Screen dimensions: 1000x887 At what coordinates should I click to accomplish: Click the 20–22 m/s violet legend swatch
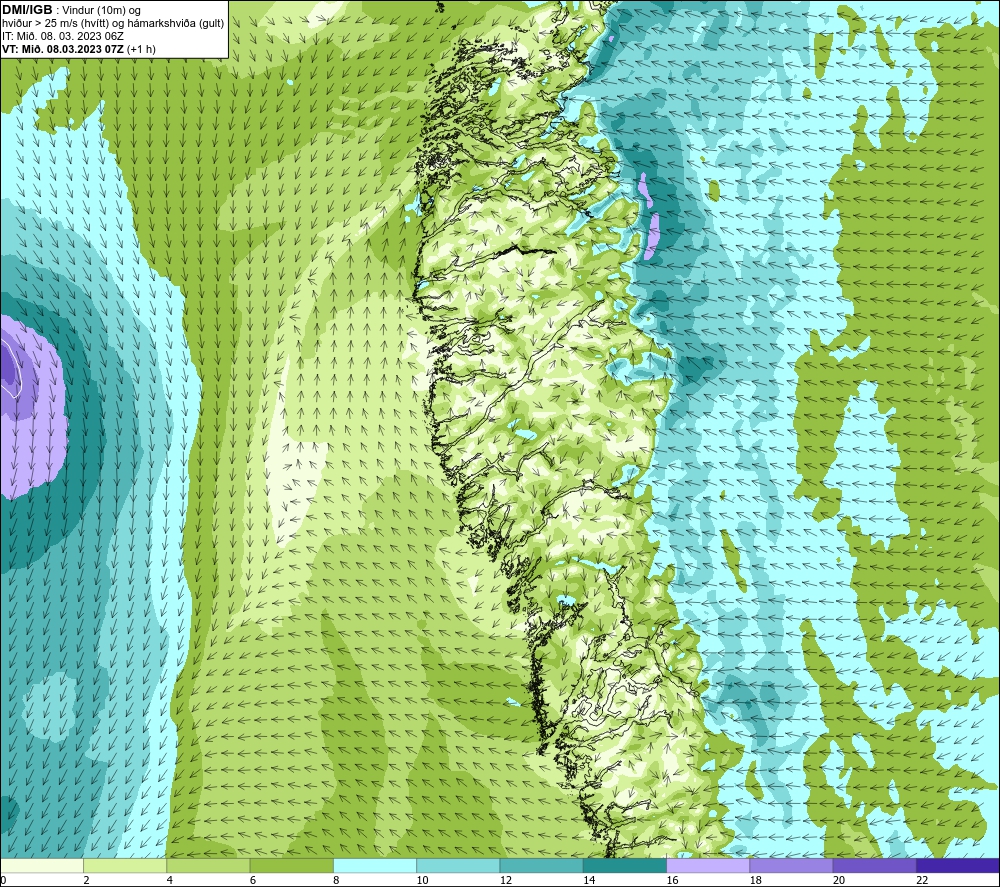(875, 866)
